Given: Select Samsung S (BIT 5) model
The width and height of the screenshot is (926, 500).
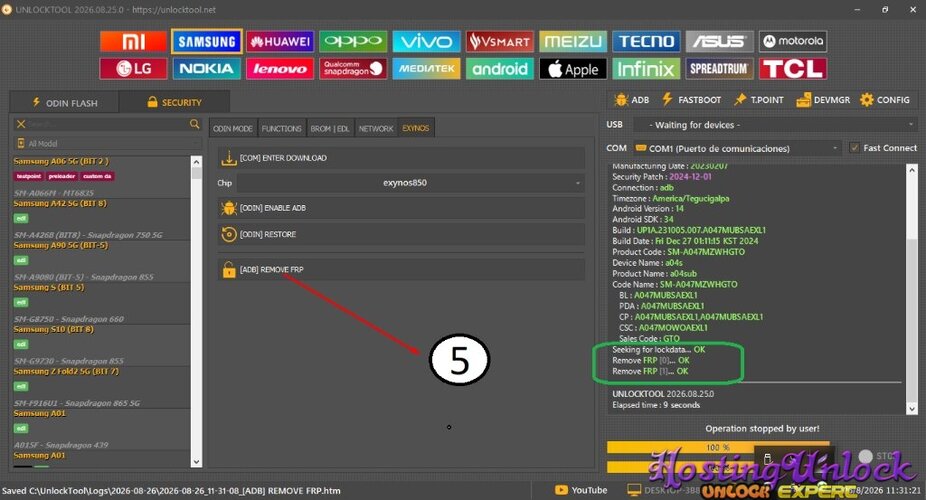Looking at the screenshot, I should click(x=48, y=287).
